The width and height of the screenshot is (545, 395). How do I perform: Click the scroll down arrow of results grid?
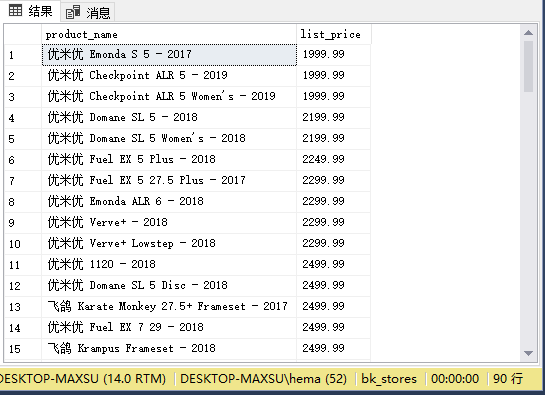click(528, 353)
